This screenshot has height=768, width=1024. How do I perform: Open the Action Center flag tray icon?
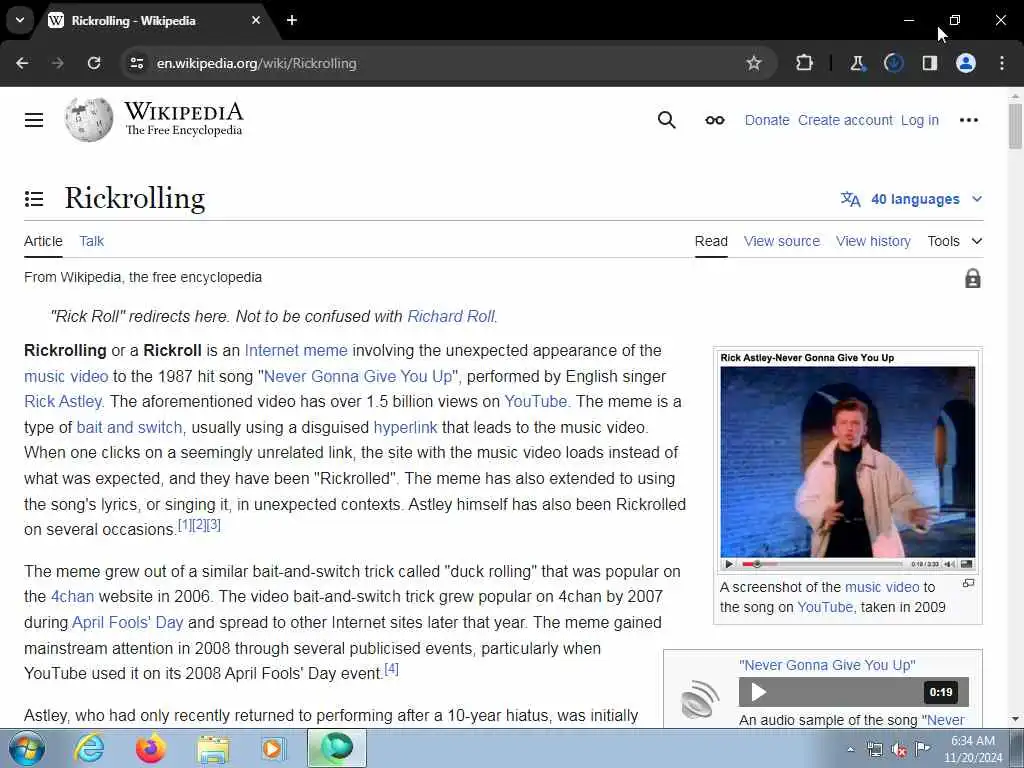point(922,749)
